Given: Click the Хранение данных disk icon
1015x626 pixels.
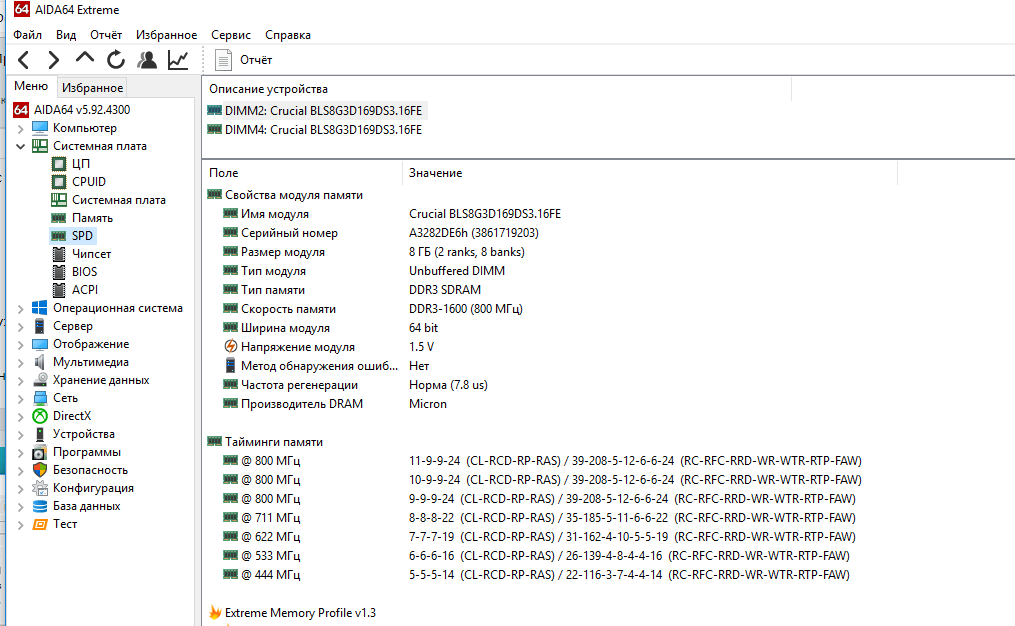Looking at the screenshot, I should click(40, 380).
